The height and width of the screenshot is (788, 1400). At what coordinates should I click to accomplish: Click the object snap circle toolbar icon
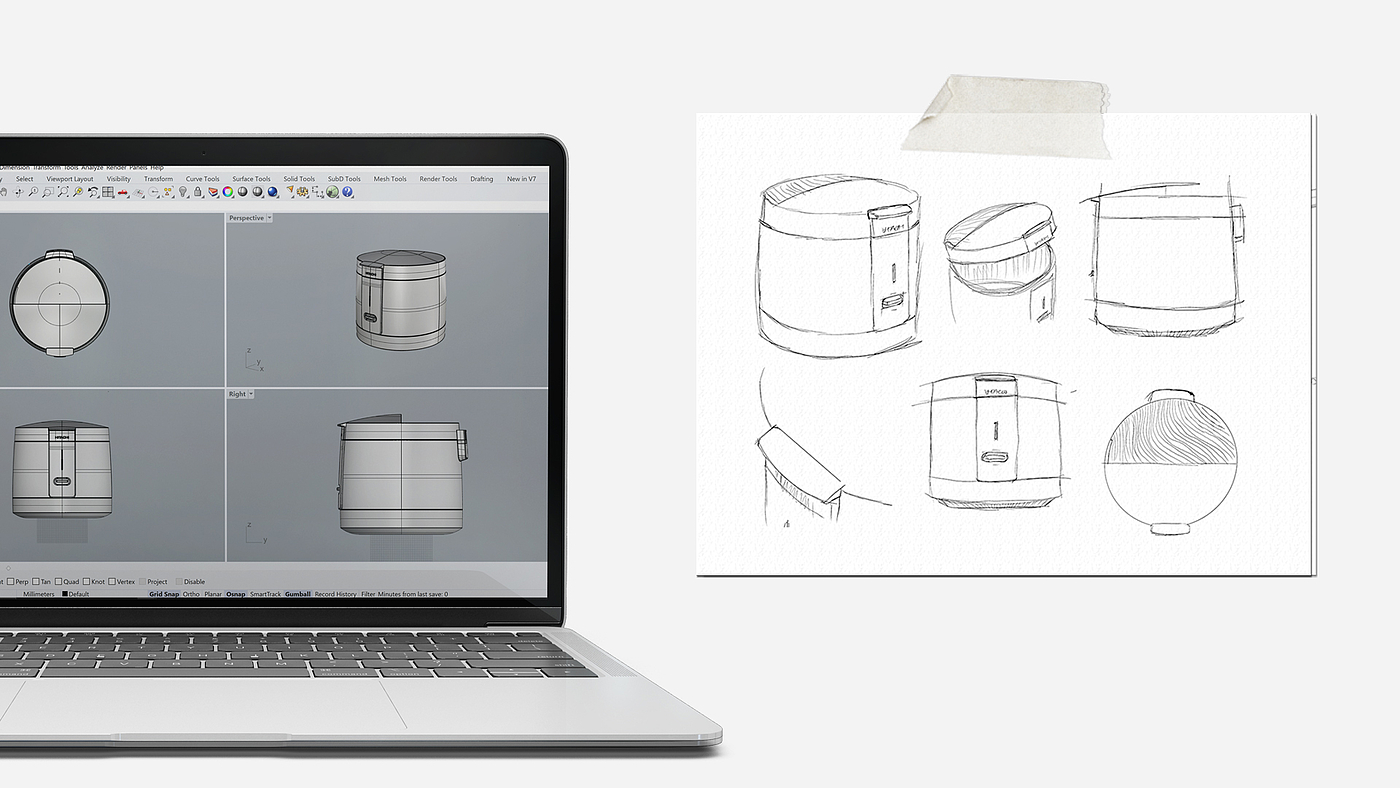coord(153,192)
